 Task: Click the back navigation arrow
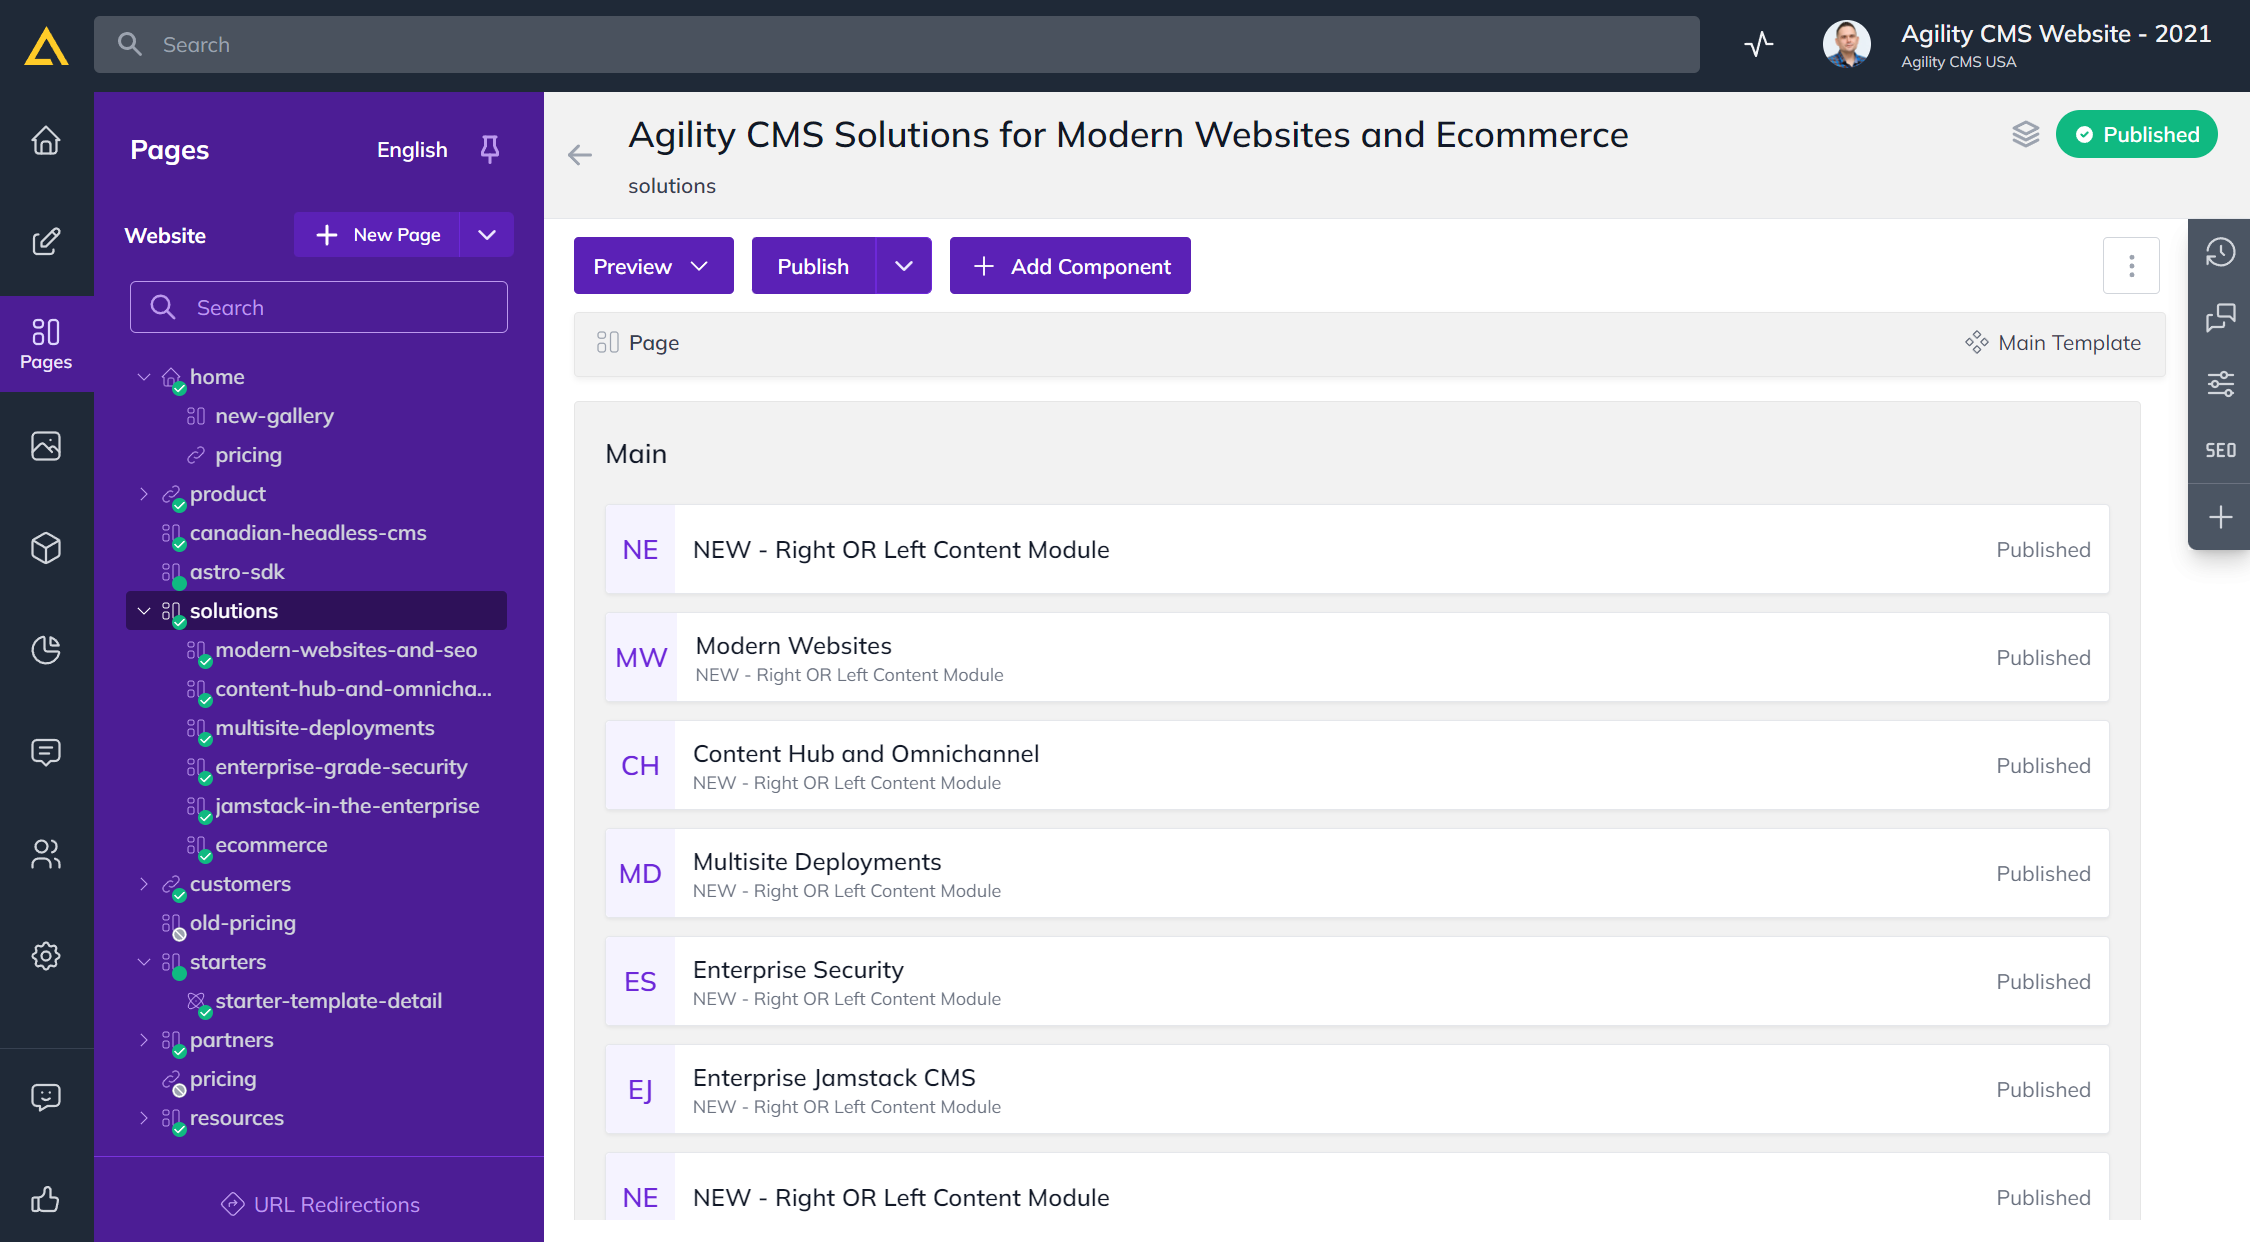point(581,153)
